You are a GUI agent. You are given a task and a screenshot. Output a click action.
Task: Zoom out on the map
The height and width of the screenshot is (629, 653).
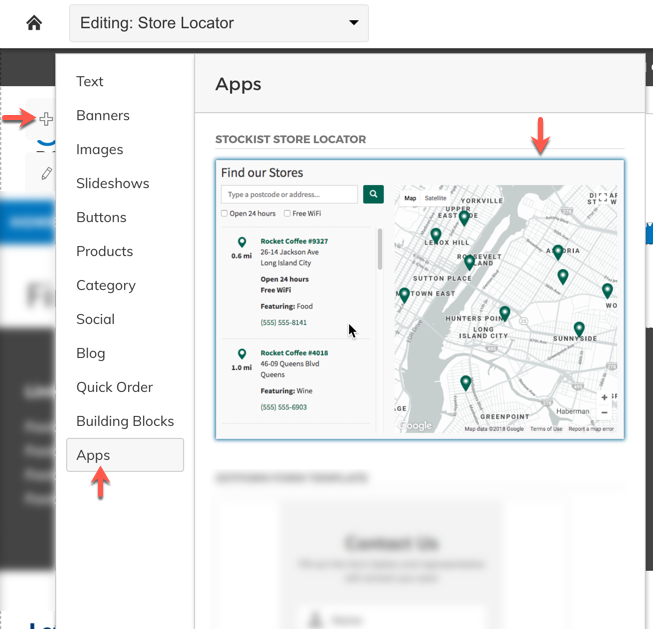tap(604, 412)
